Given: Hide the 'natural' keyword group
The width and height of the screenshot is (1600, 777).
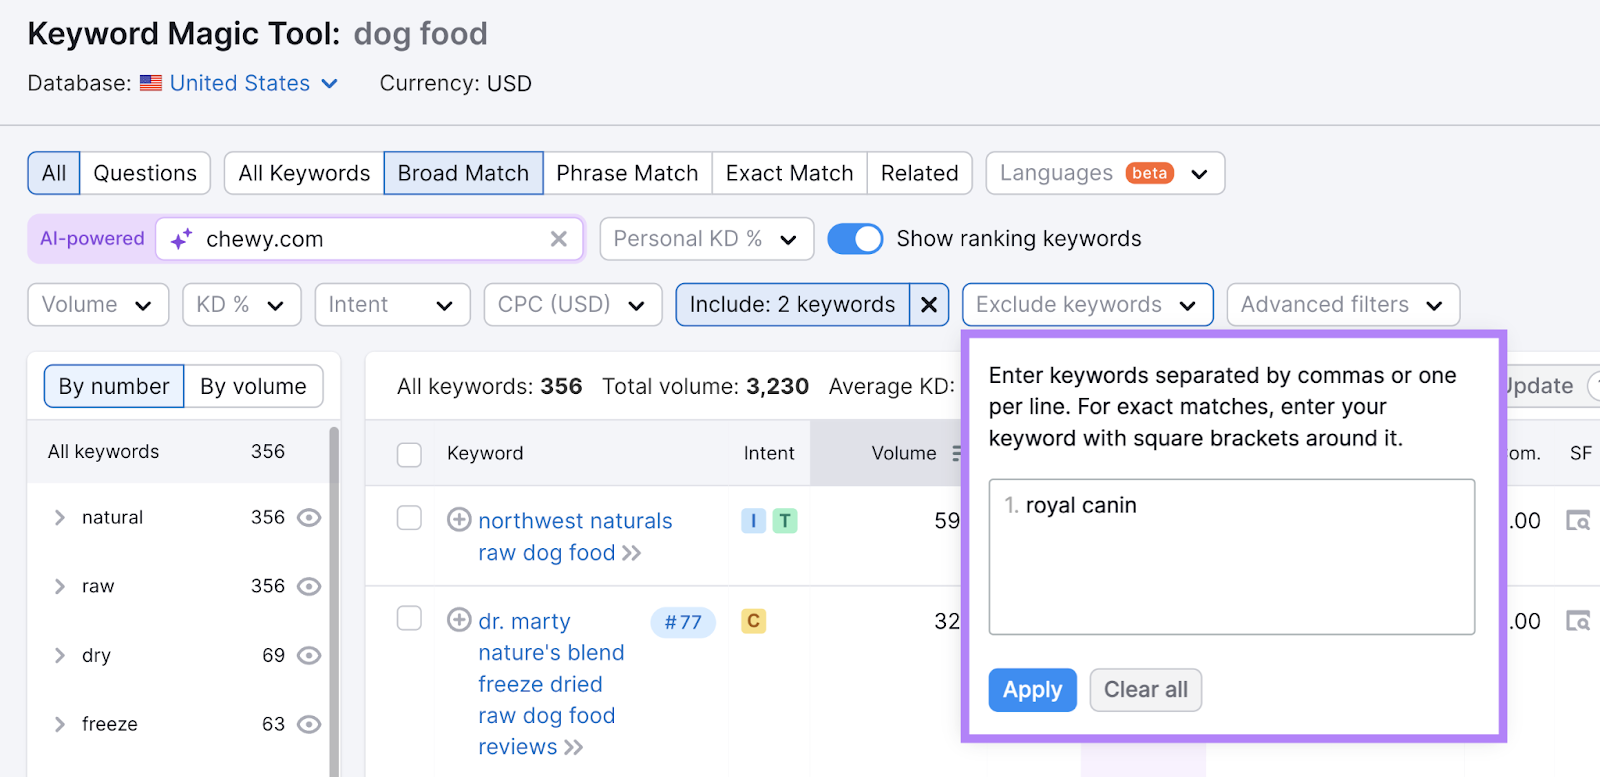Looking at the screenshot, I should click(x=310, y=517).
